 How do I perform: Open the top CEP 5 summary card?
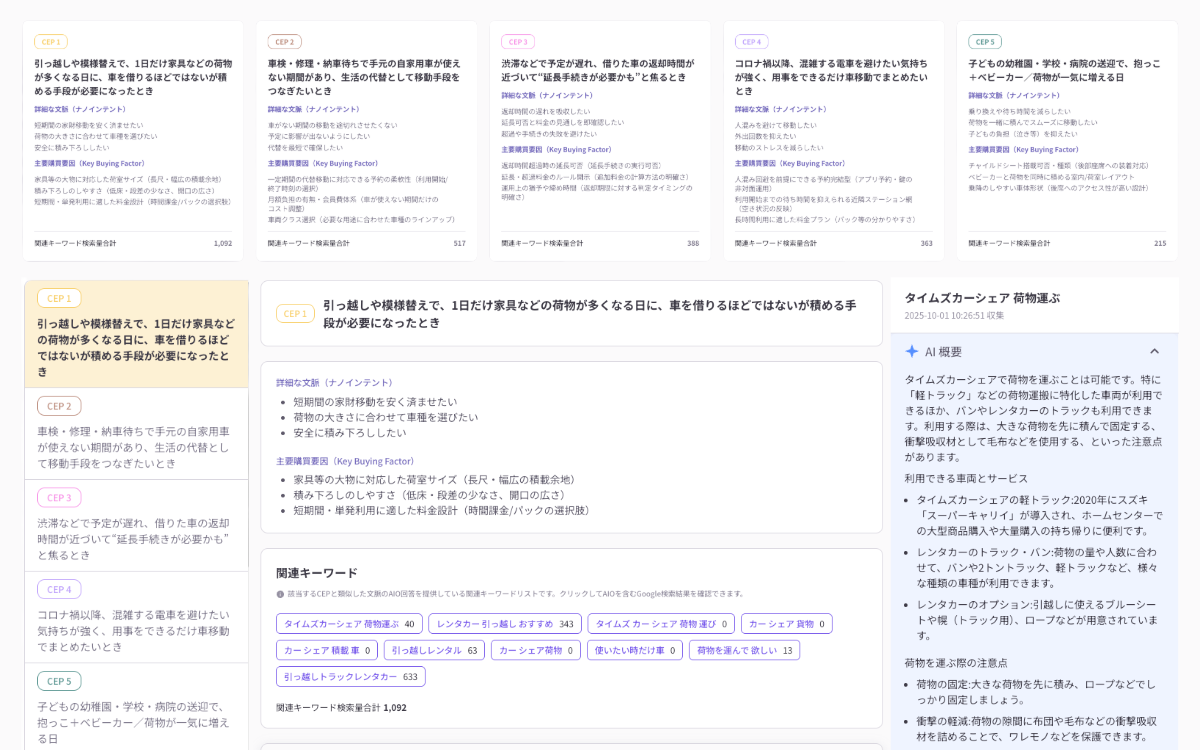pyautogui.click(x=1066, y=141)
